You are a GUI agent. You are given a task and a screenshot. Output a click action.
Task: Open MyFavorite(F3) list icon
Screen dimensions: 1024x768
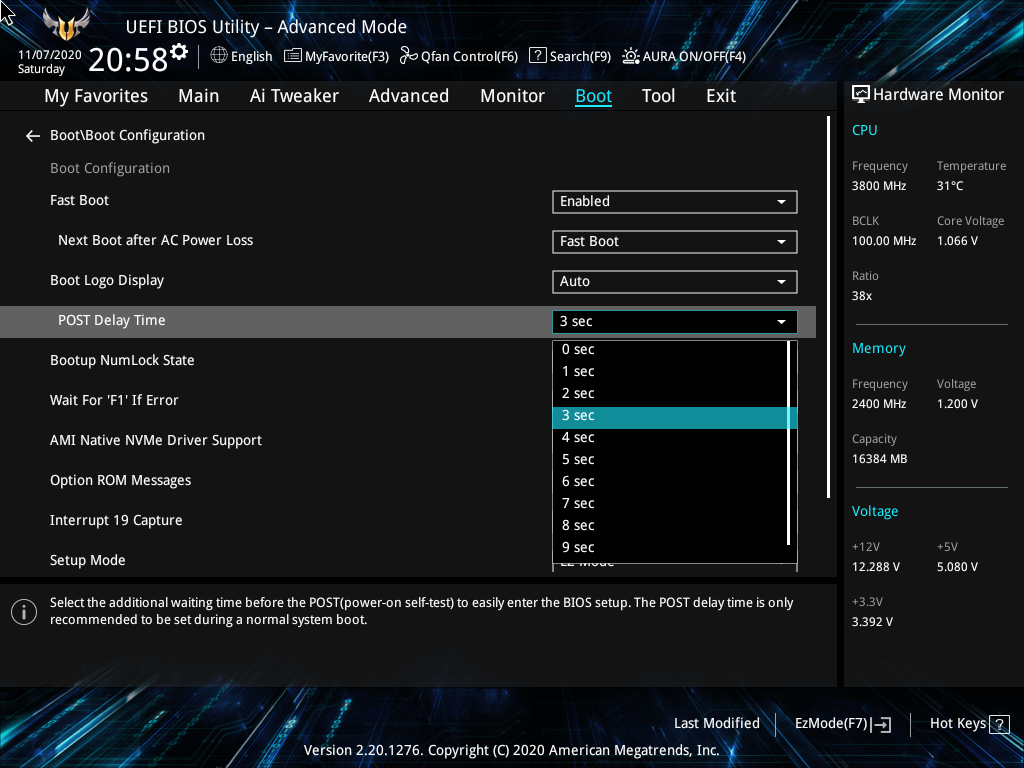(293, 56)
